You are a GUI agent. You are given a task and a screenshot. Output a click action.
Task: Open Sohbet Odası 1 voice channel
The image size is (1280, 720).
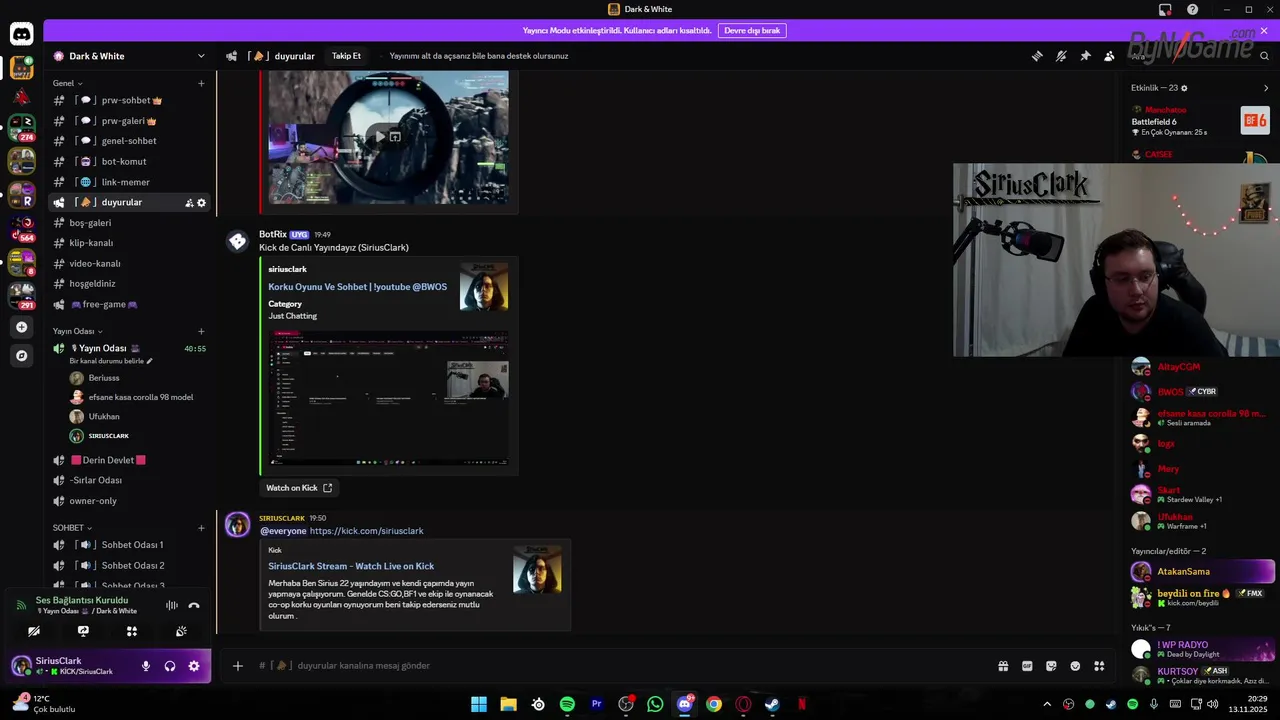[130, 545]
